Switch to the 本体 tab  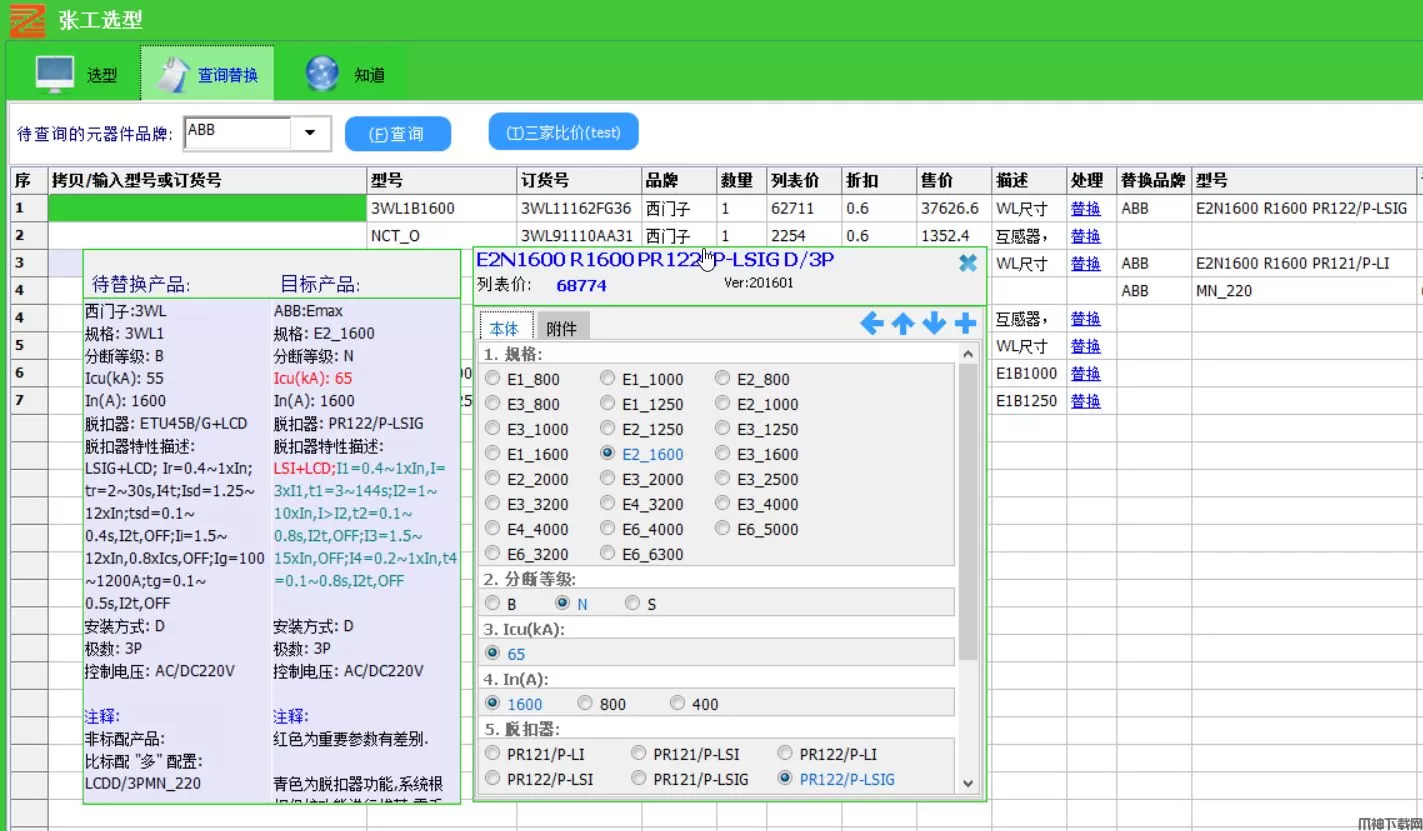504,328
